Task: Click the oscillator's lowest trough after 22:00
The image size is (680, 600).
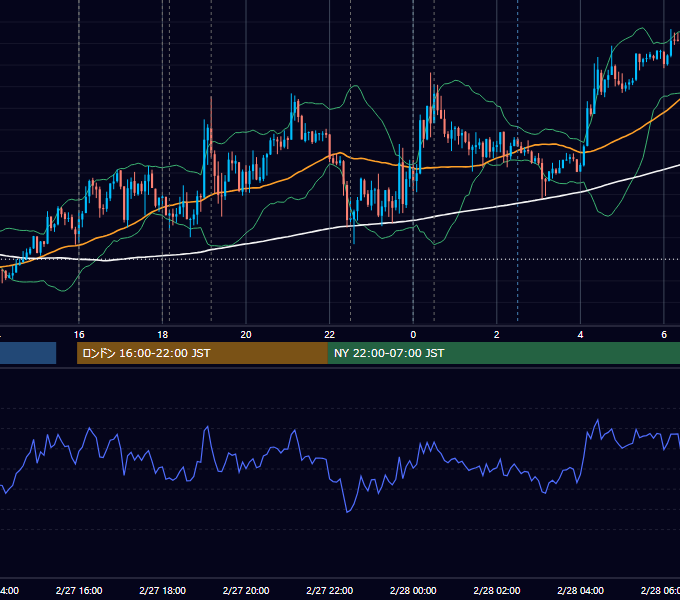Action: pos(347,512)
